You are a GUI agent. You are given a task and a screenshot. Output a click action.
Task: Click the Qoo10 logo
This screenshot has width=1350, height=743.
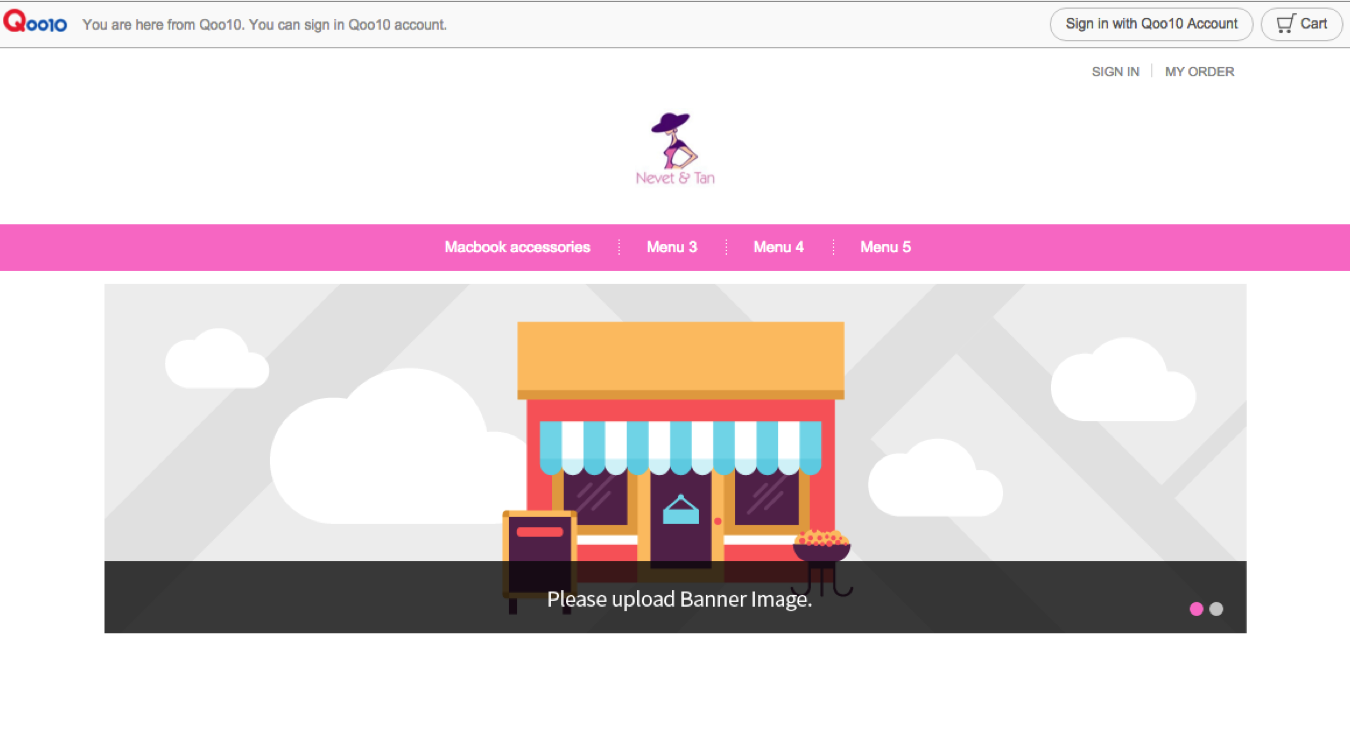pos(35,23)
